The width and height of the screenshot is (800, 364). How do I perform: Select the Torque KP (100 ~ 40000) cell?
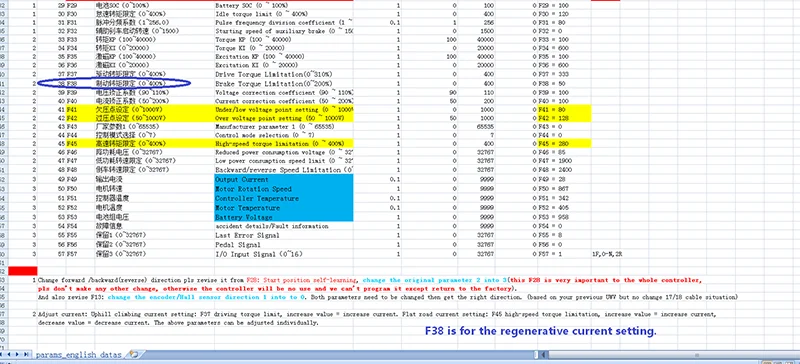[283, 39]
